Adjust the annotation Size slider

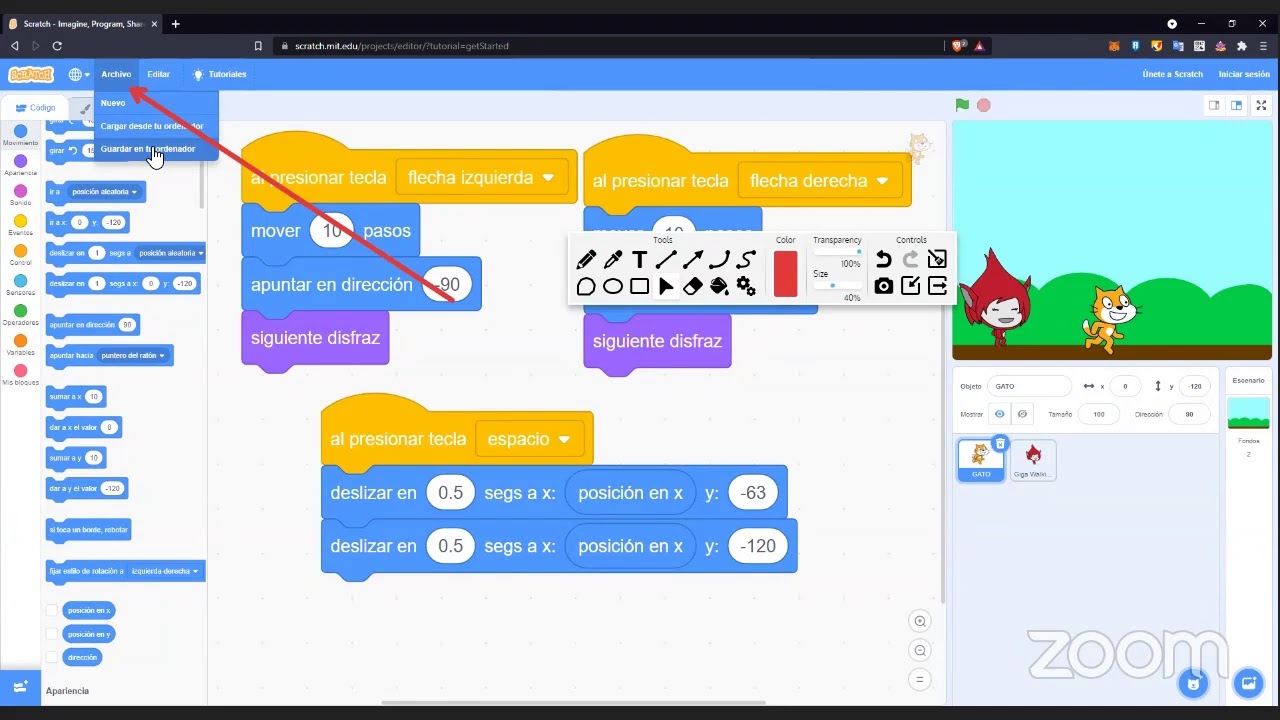click(x=836, y=286)
